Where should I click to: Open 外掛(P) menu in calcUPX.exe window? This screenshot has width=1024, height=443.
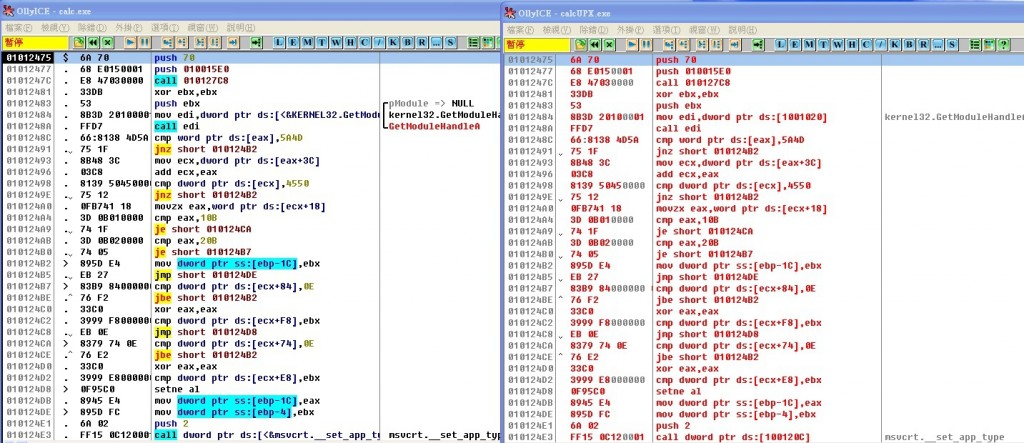point(630,29)
